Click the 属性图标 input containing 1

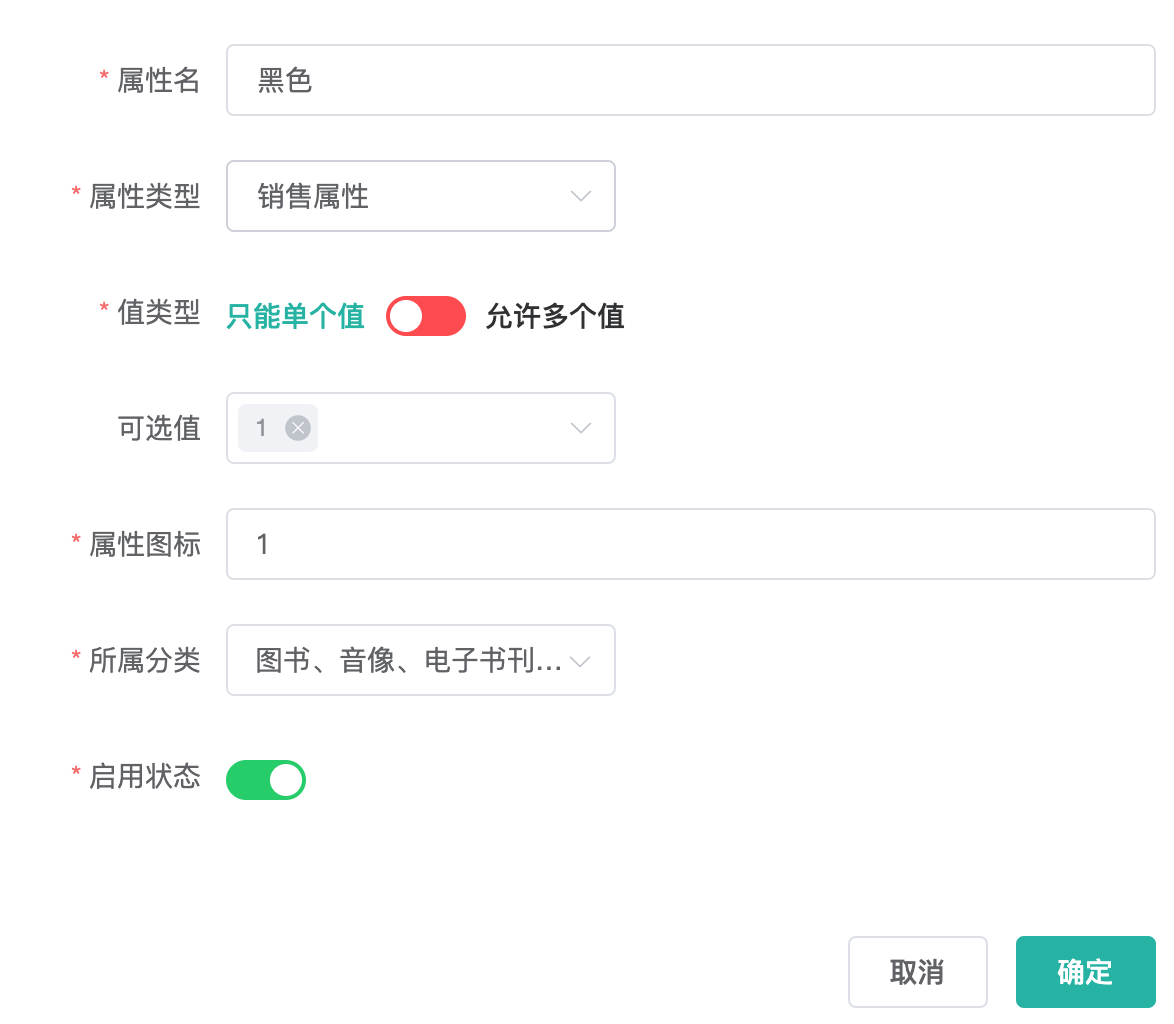690,543
